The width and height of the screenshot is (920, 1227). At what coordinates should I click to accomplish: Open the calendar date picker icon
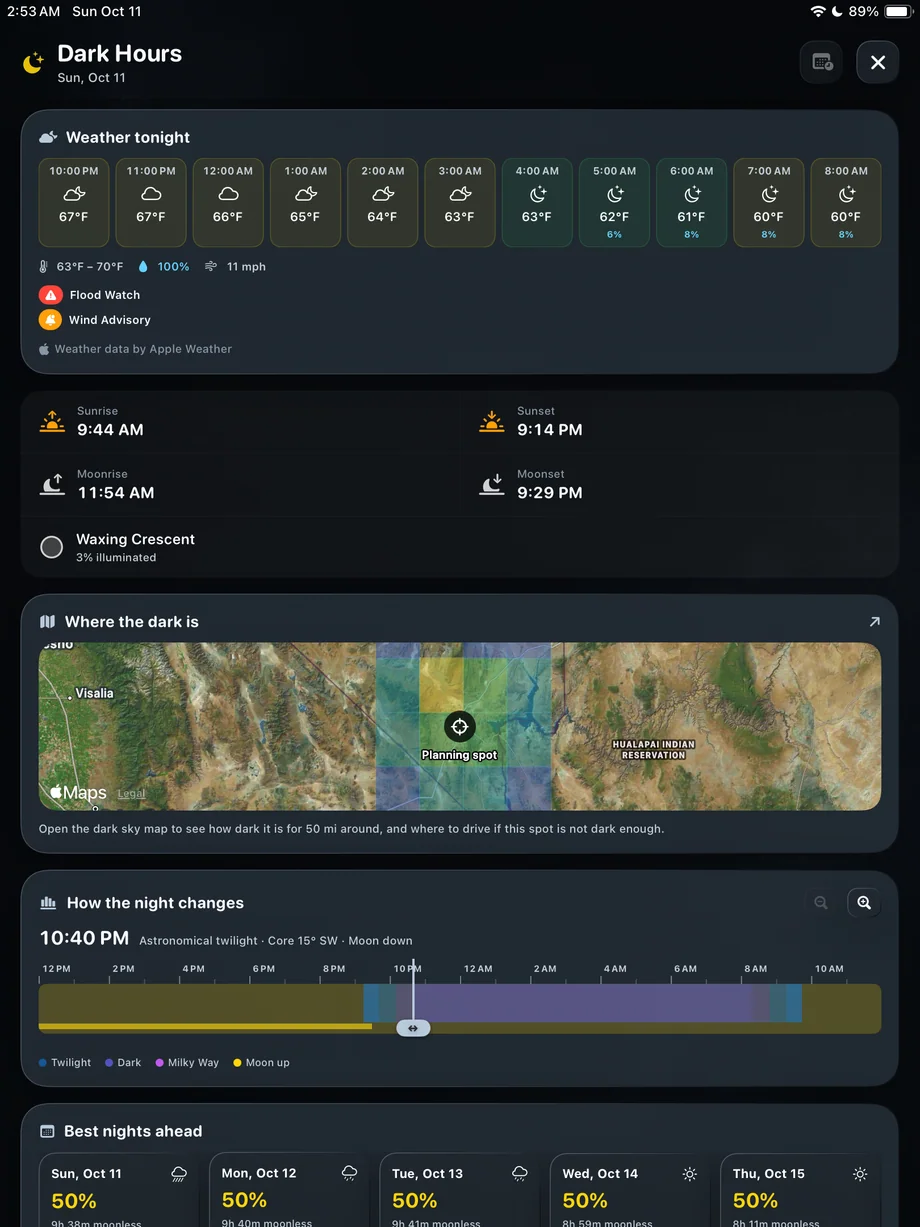coord(821,62)
